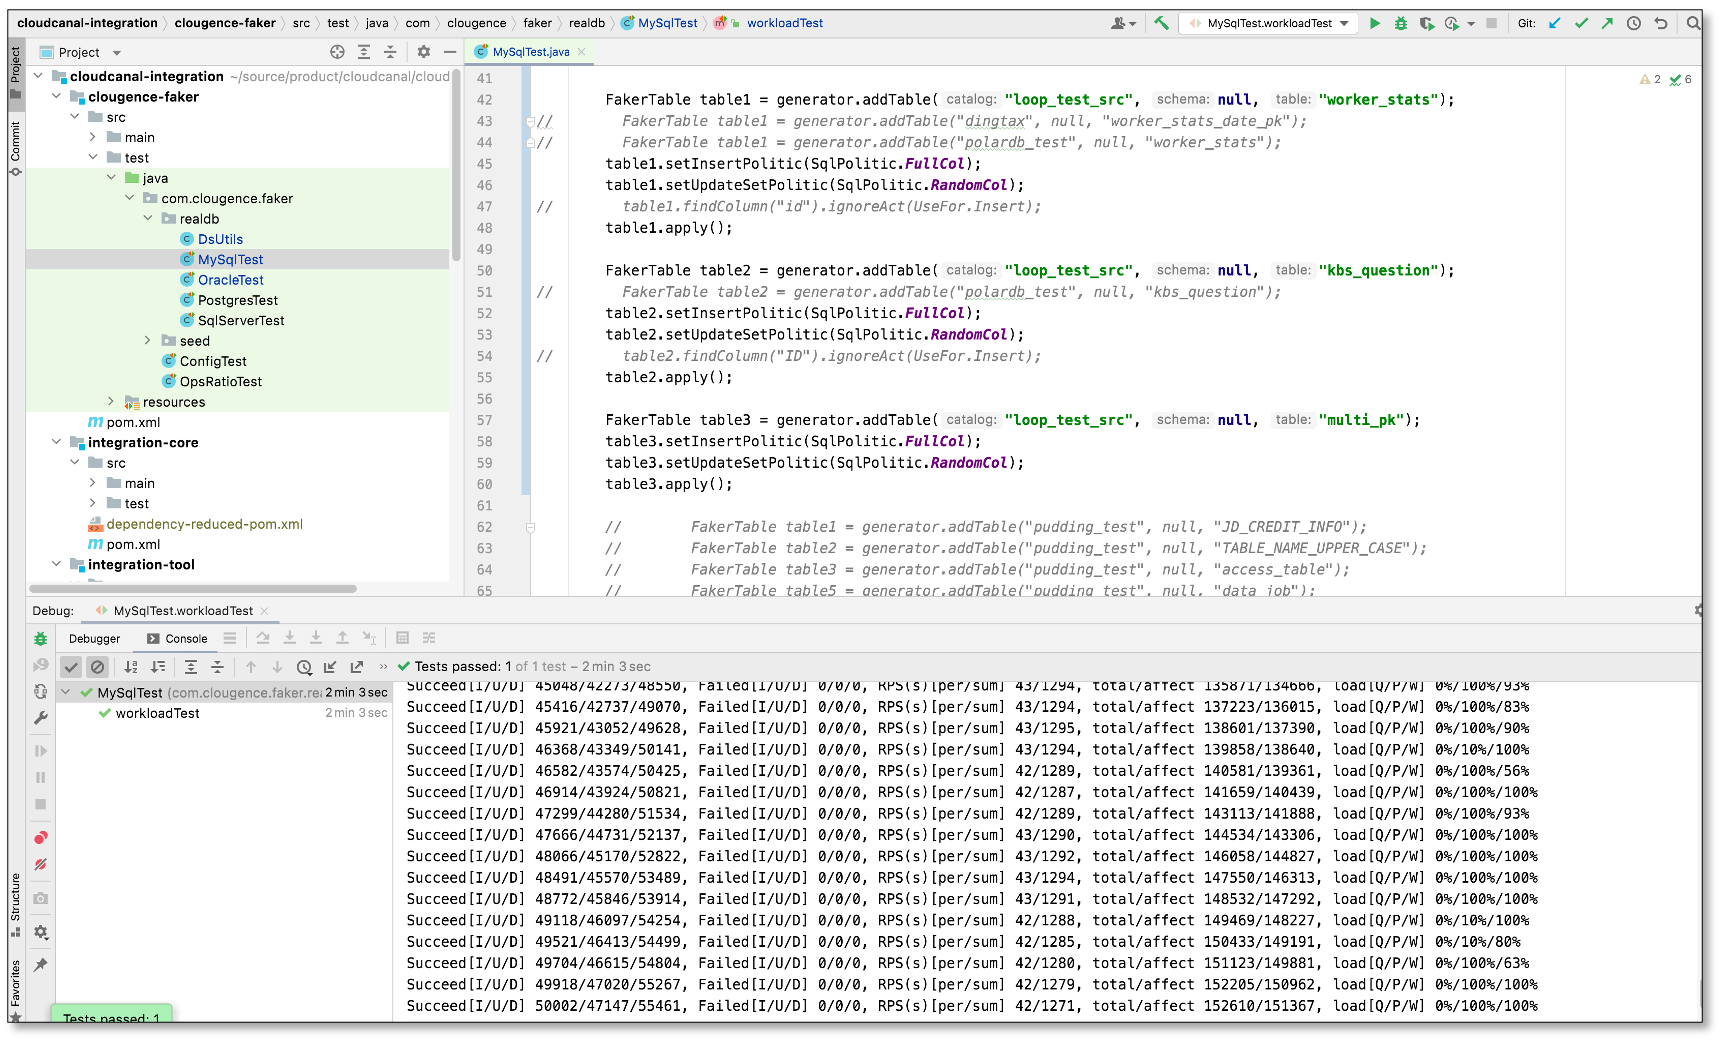This screenshot has width=1722, height=1044.
Task: Collapse the integration-core module node
Action: coord(57,442)
